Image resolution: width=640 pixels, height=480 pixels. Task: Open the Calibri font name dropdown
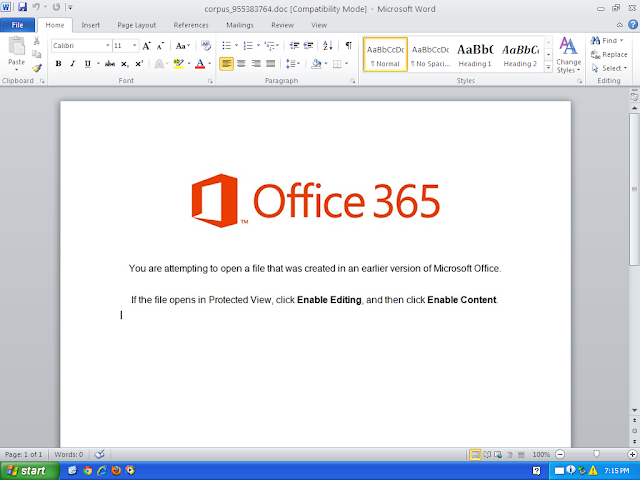pos(107,46)
